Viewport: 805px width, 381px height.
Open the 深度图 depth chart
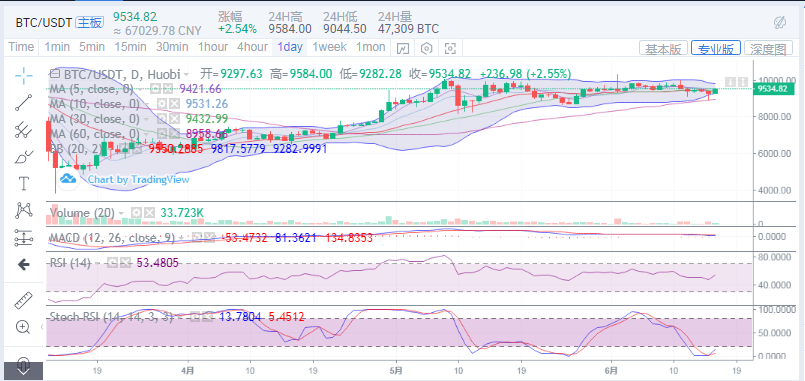coord(768,49)
